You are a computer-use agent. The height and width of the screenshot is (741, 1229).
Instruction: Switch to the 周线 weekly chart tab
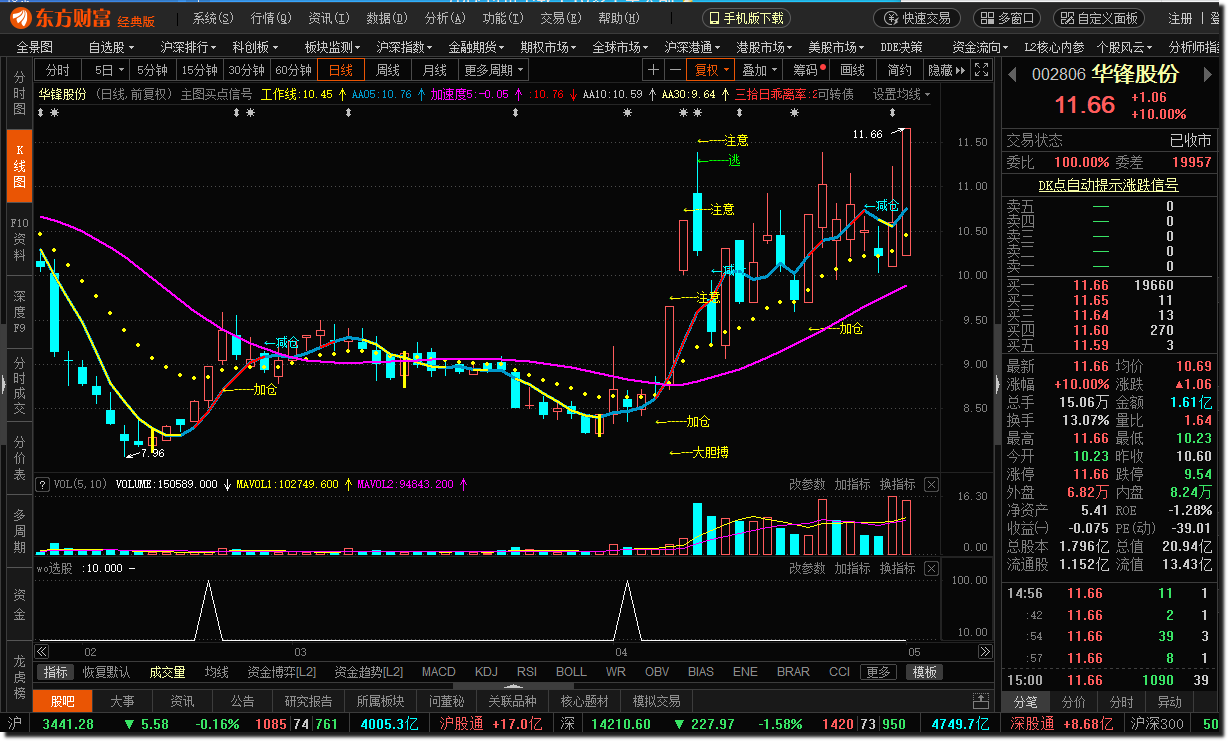pos(387,70)
